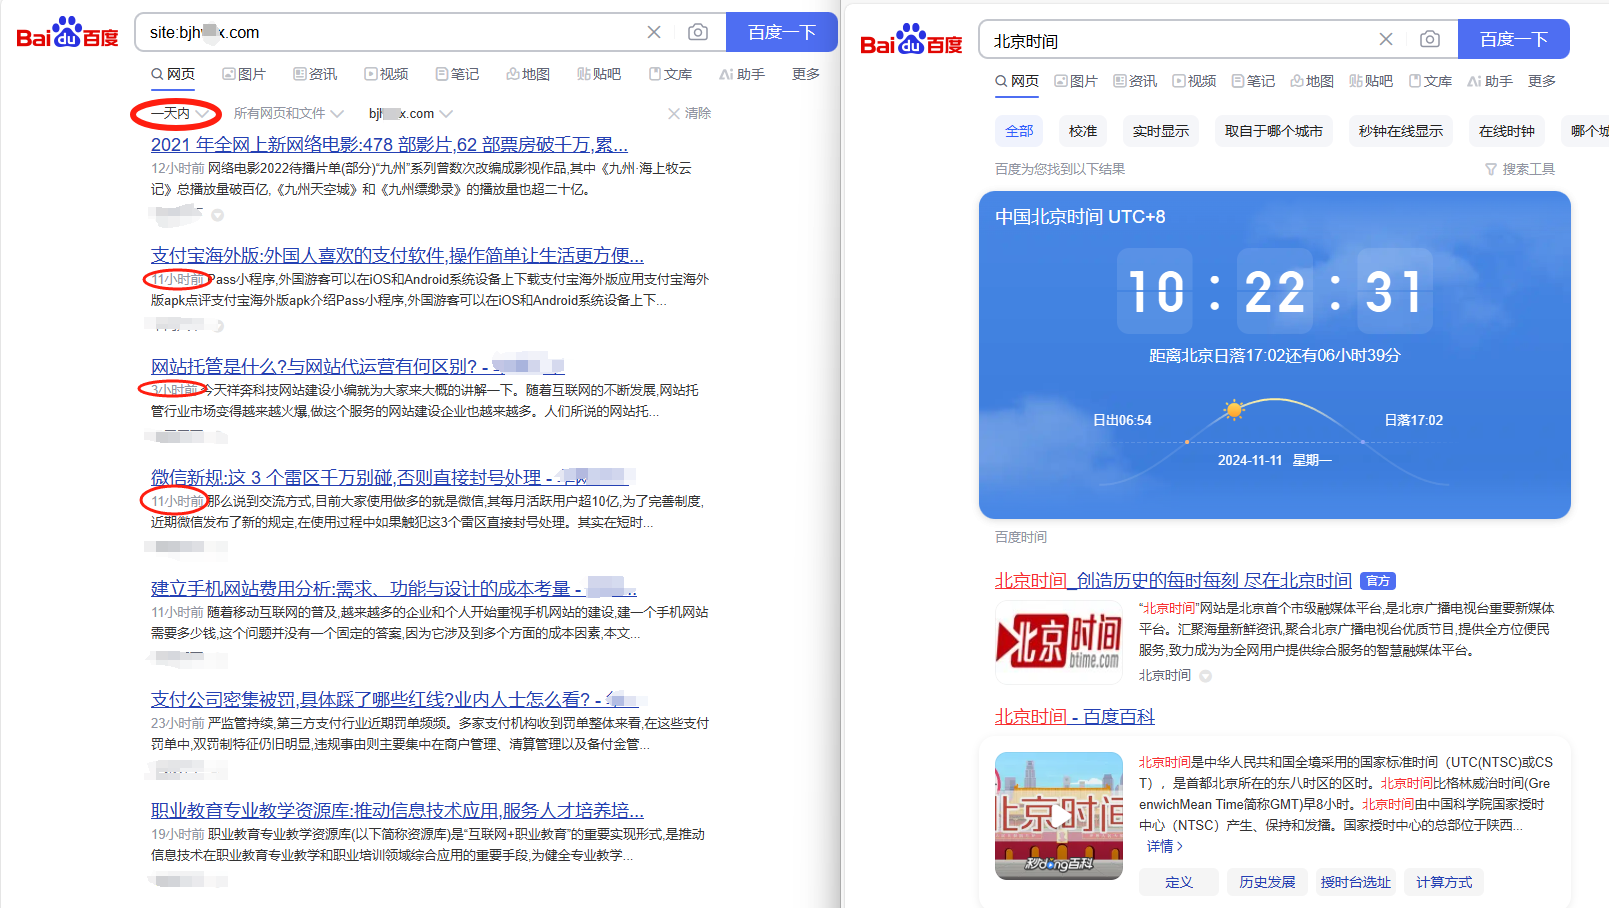This screenshot has width=1609, height=908.
Task: Click the Baidu logo in right window
Action: (x=911, y=40)
